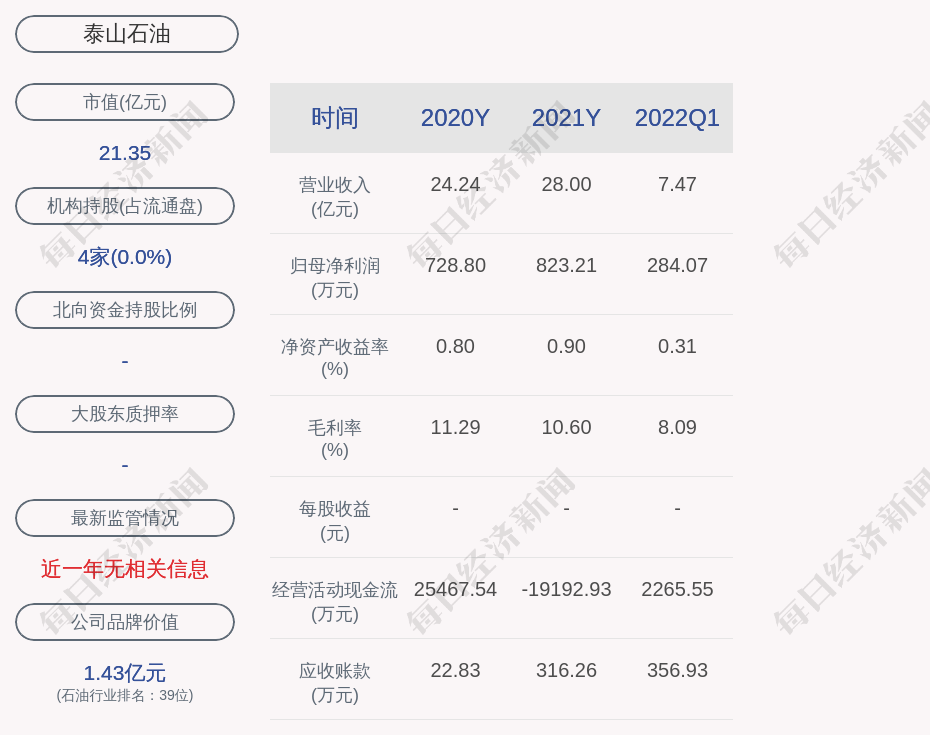Click the gross margin value 10.60
The width and height of the screenshot is (930, 735).
[566, 427]
